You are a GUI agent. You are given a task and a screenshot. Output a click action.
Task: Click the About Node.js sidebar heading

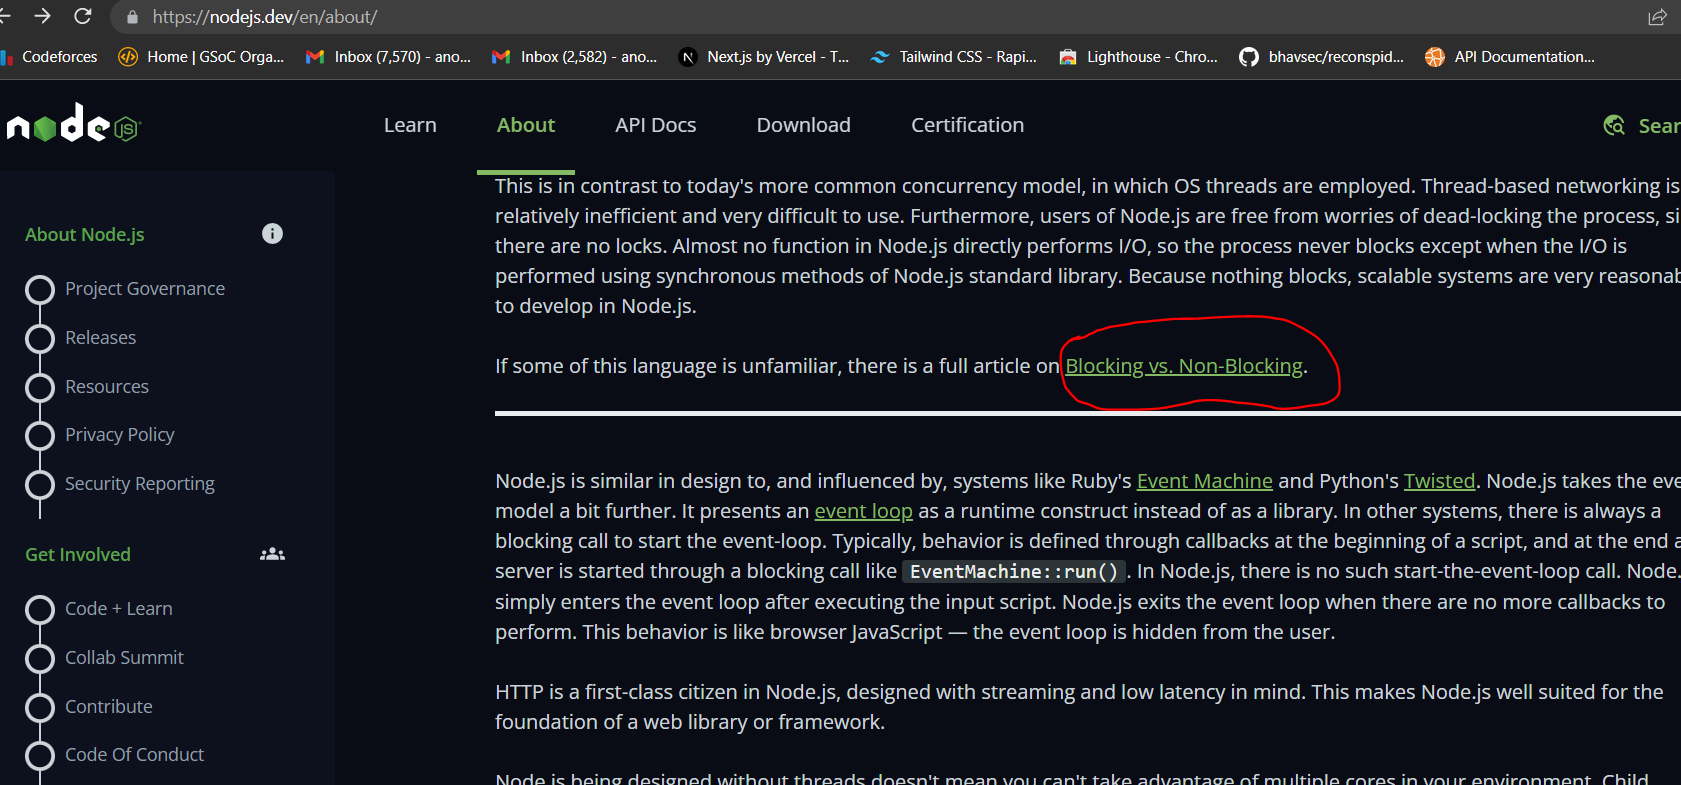point(85,234)
